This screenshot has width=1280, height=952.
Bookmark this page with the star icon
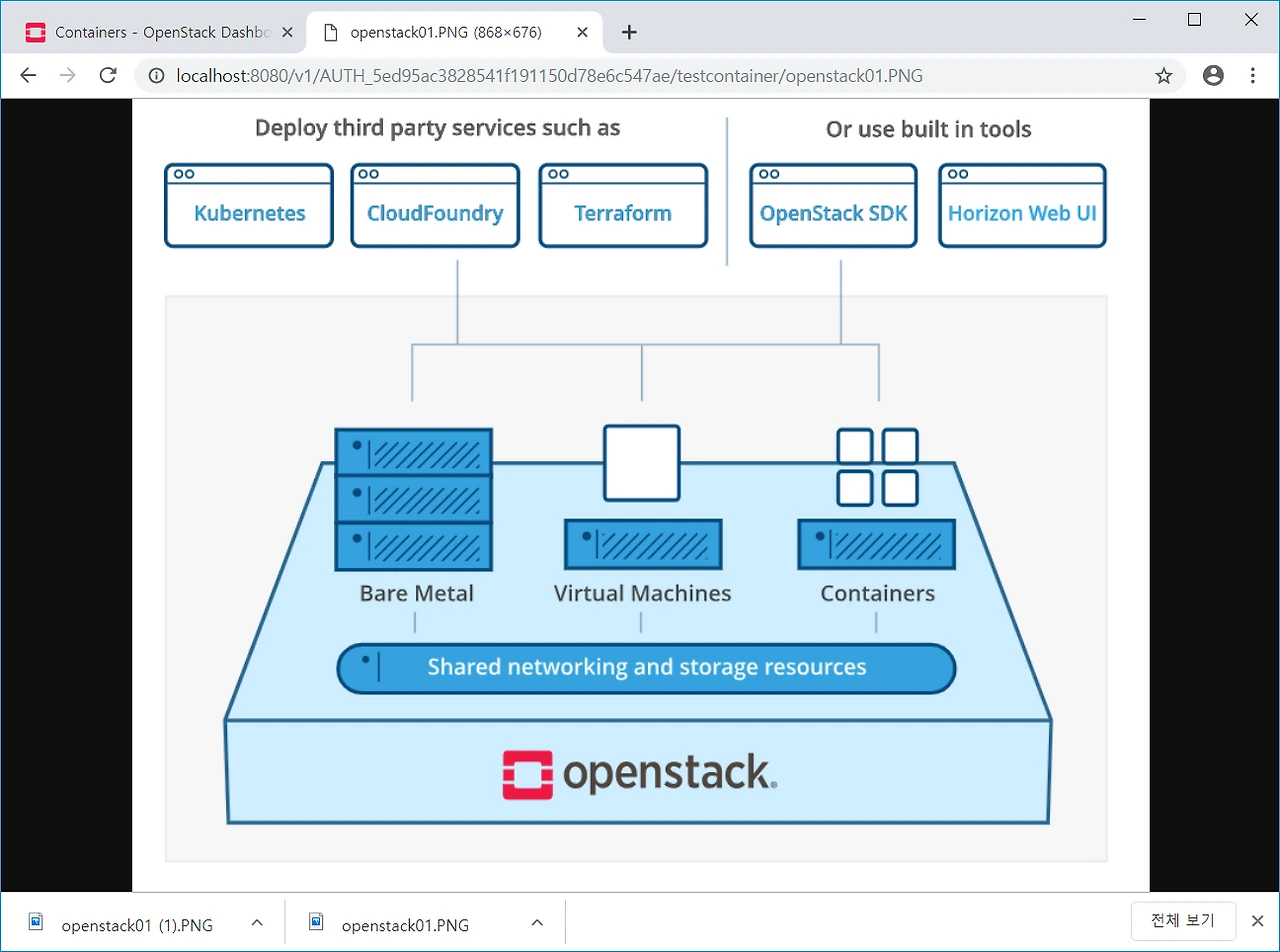1164,76
